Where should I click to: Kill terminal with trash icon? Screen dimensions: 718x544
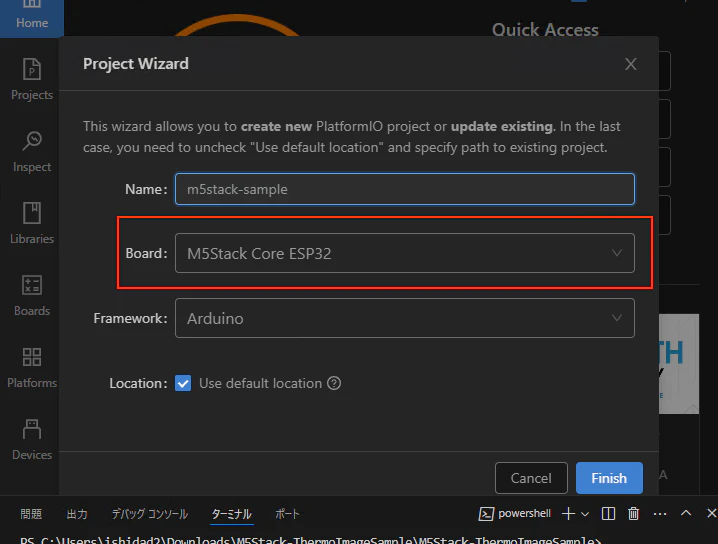633,514
